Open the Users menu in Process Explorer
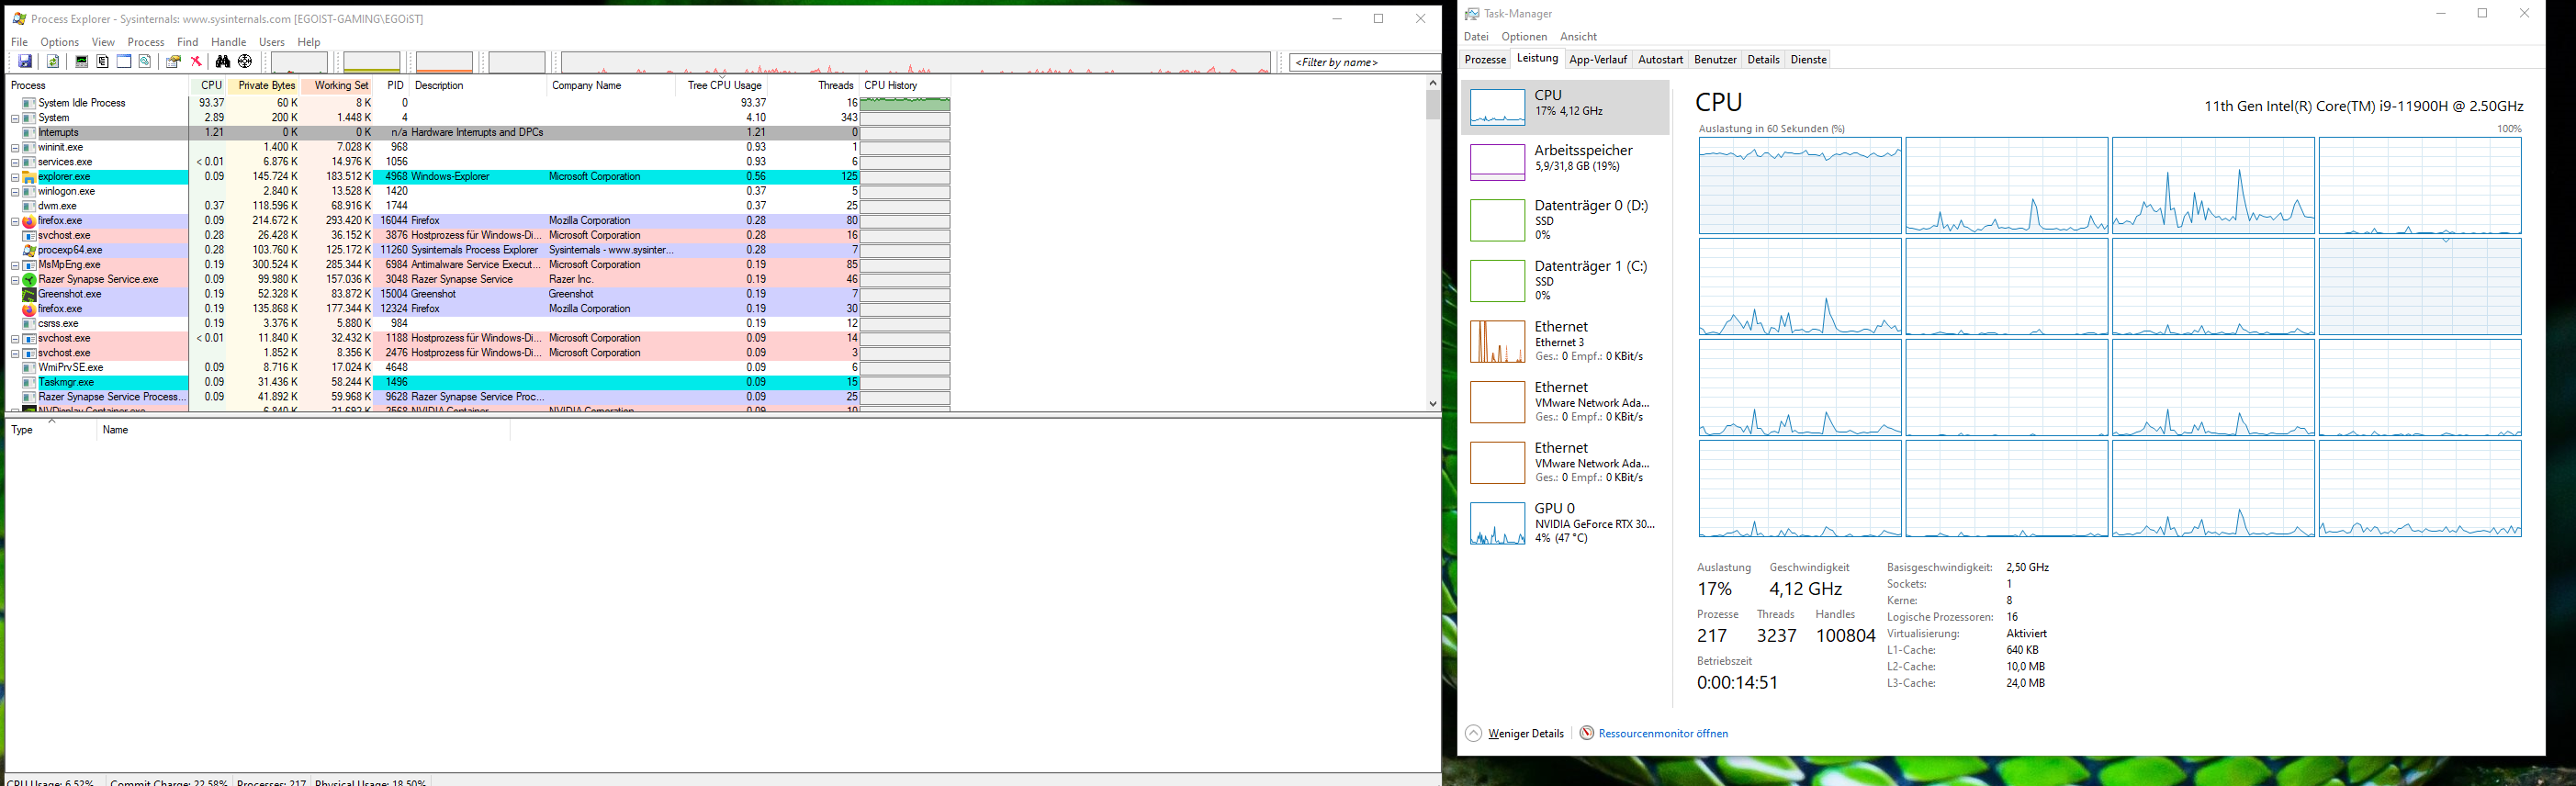This screenshot has height=786, width=2576. click(272, 42)
